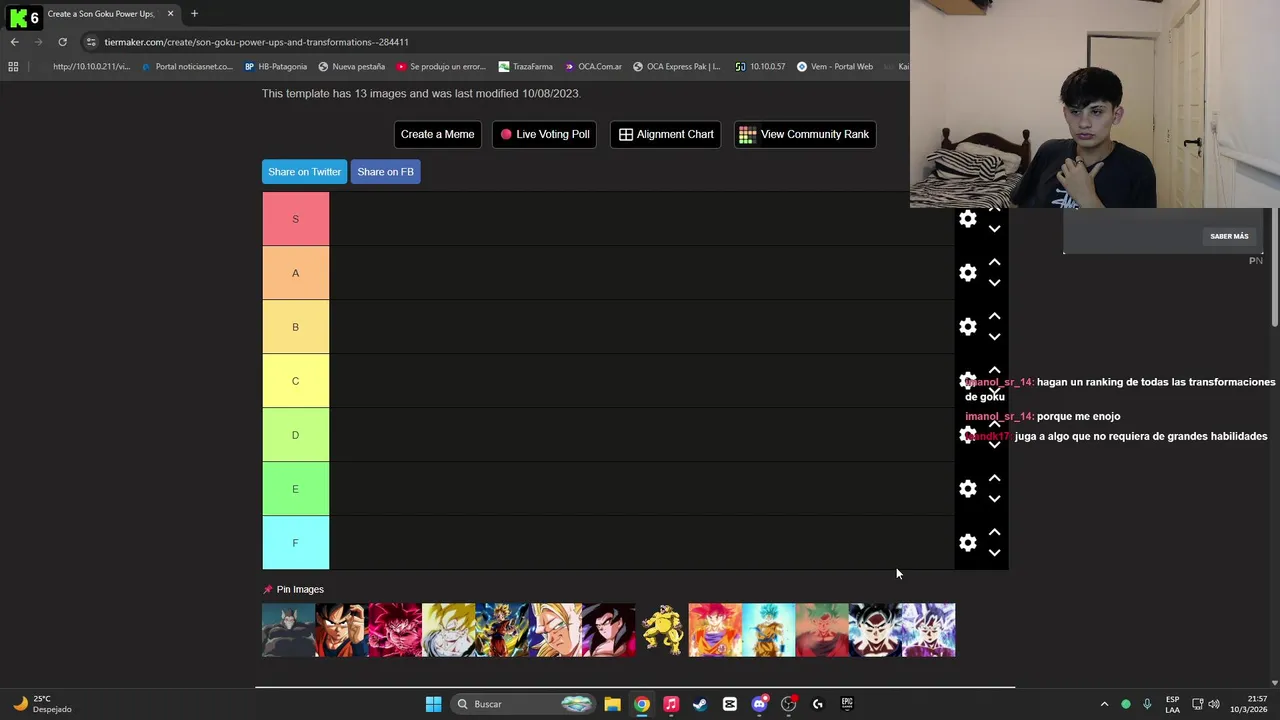Reload the TierMaker page
The width and height of the screenshot is (1280, 720).
tap(62, 42)
